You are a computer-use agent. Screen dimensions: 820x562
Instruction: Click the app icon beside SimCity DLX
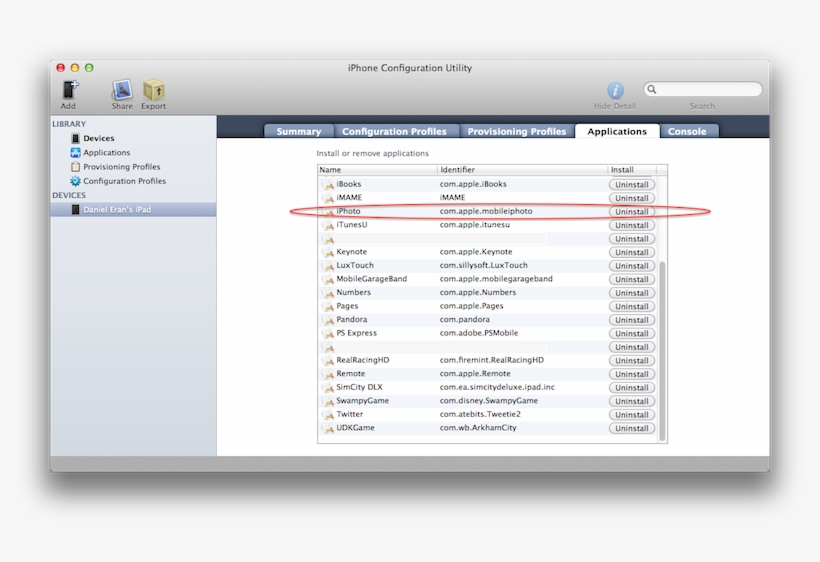(x=328, y=388)
